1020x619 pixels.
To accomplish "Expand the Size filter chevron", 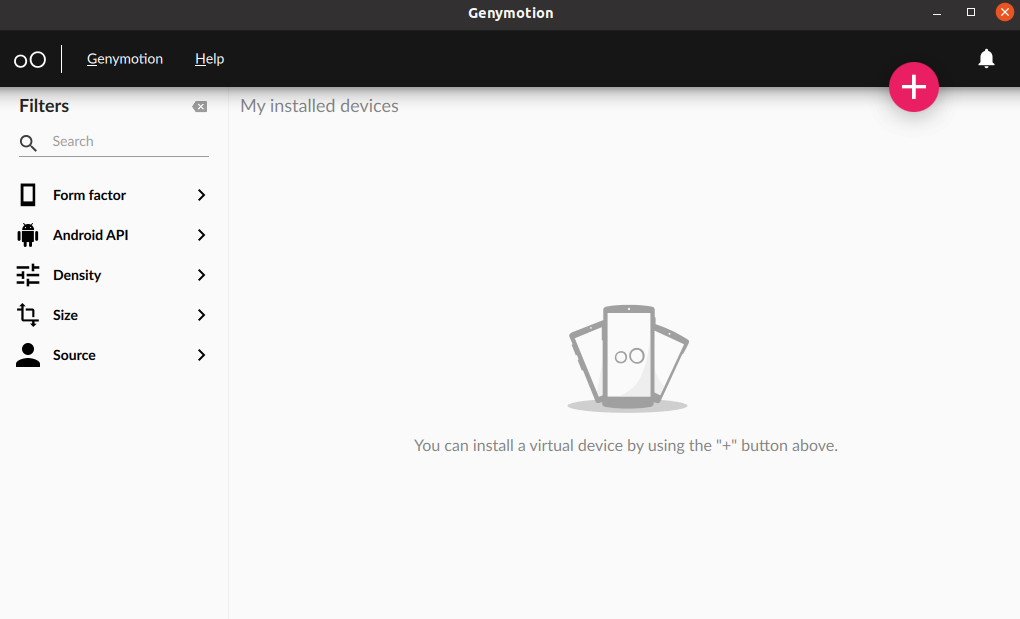I will pyautogui.click(x=201, y=315).
